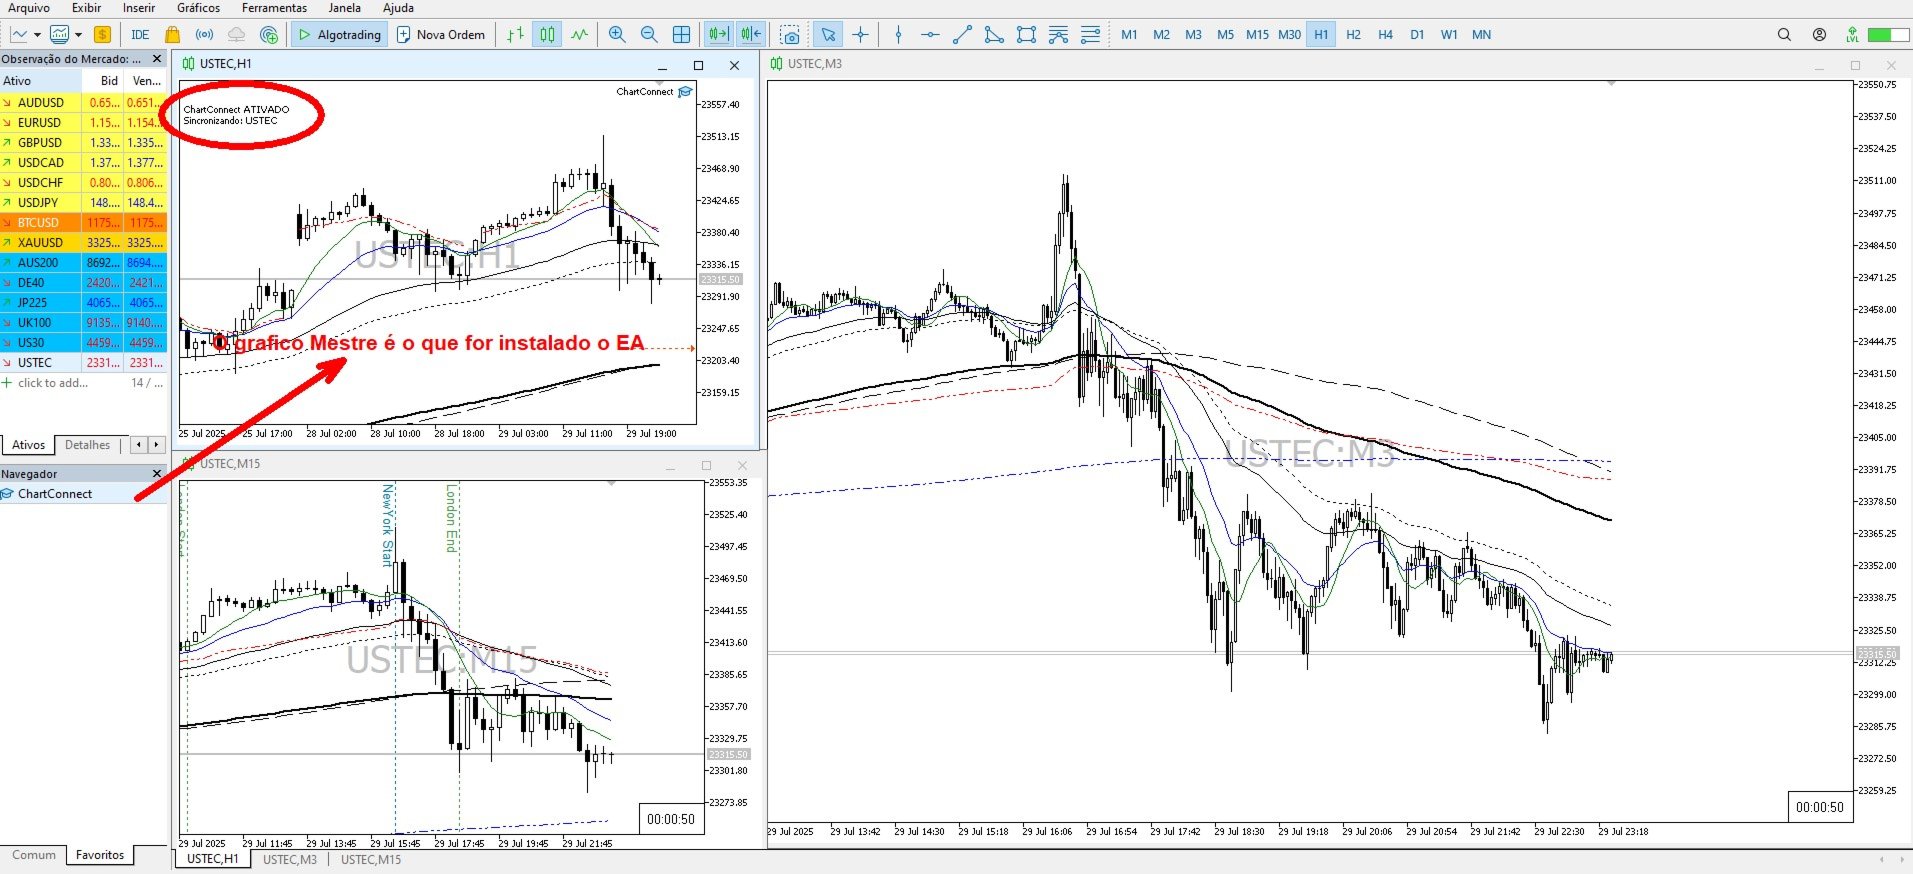The image size is (1913, 874).
Task: Open the objects list tool icon
Action: (x=1090, y=35)
